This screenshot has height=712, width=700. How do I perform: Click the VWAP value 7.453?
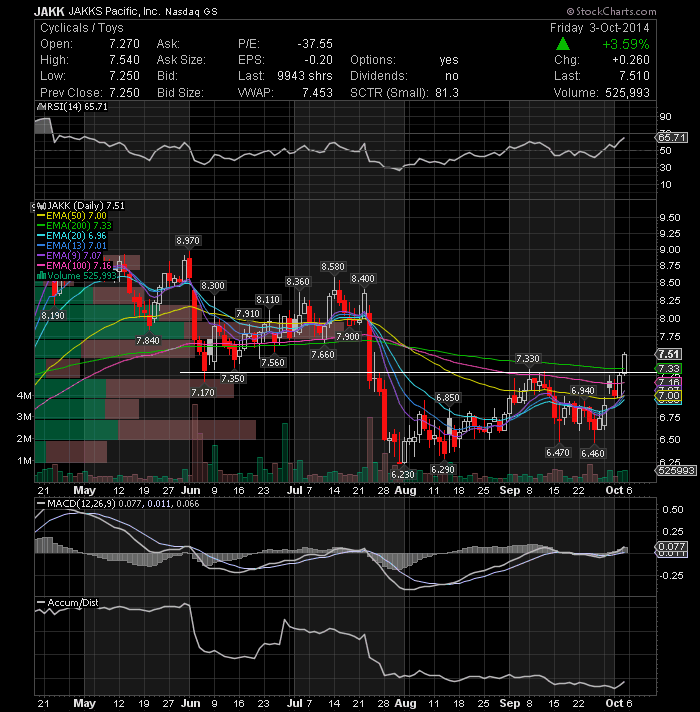[317, 93]
